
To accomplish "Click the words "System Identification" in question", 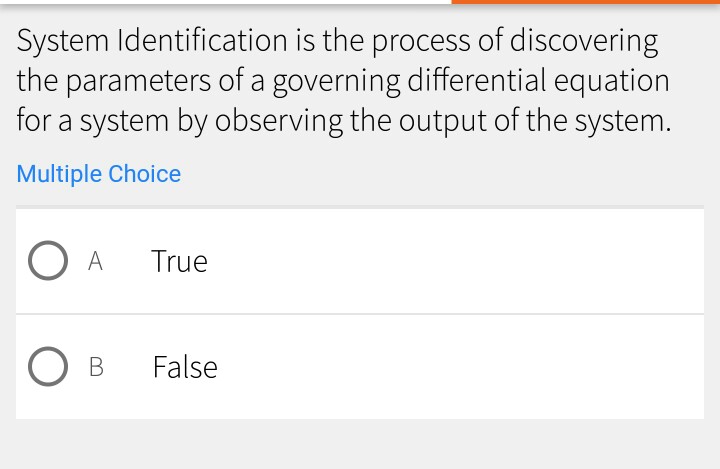I will click(x=152, y=41).
